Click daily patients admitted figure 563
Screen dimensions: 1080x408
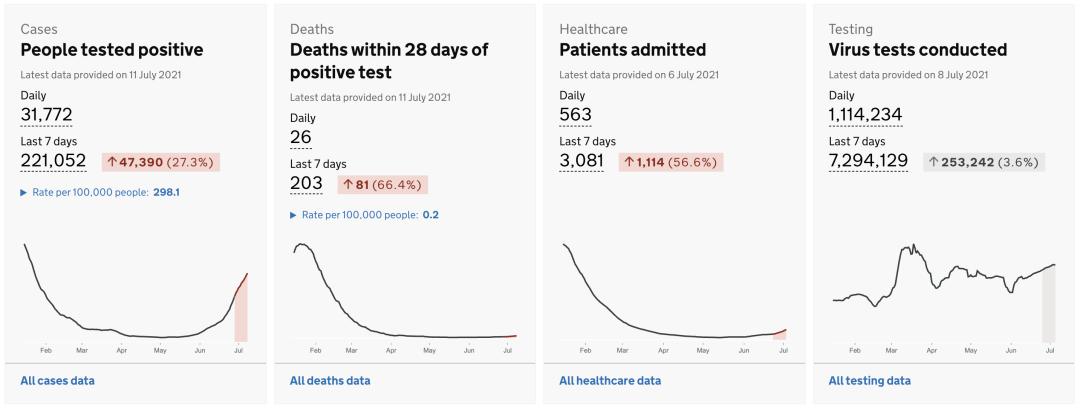click(577, 115)
